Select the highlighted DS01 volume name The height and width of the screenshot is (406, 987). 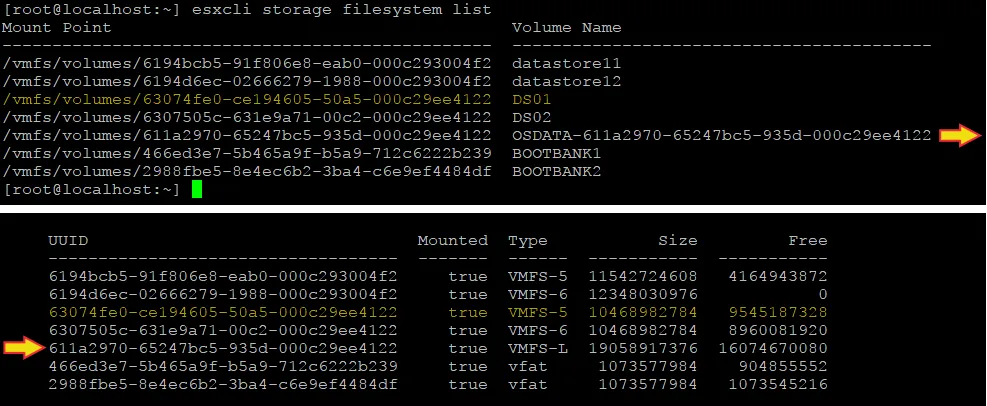(x=530, y=99)
